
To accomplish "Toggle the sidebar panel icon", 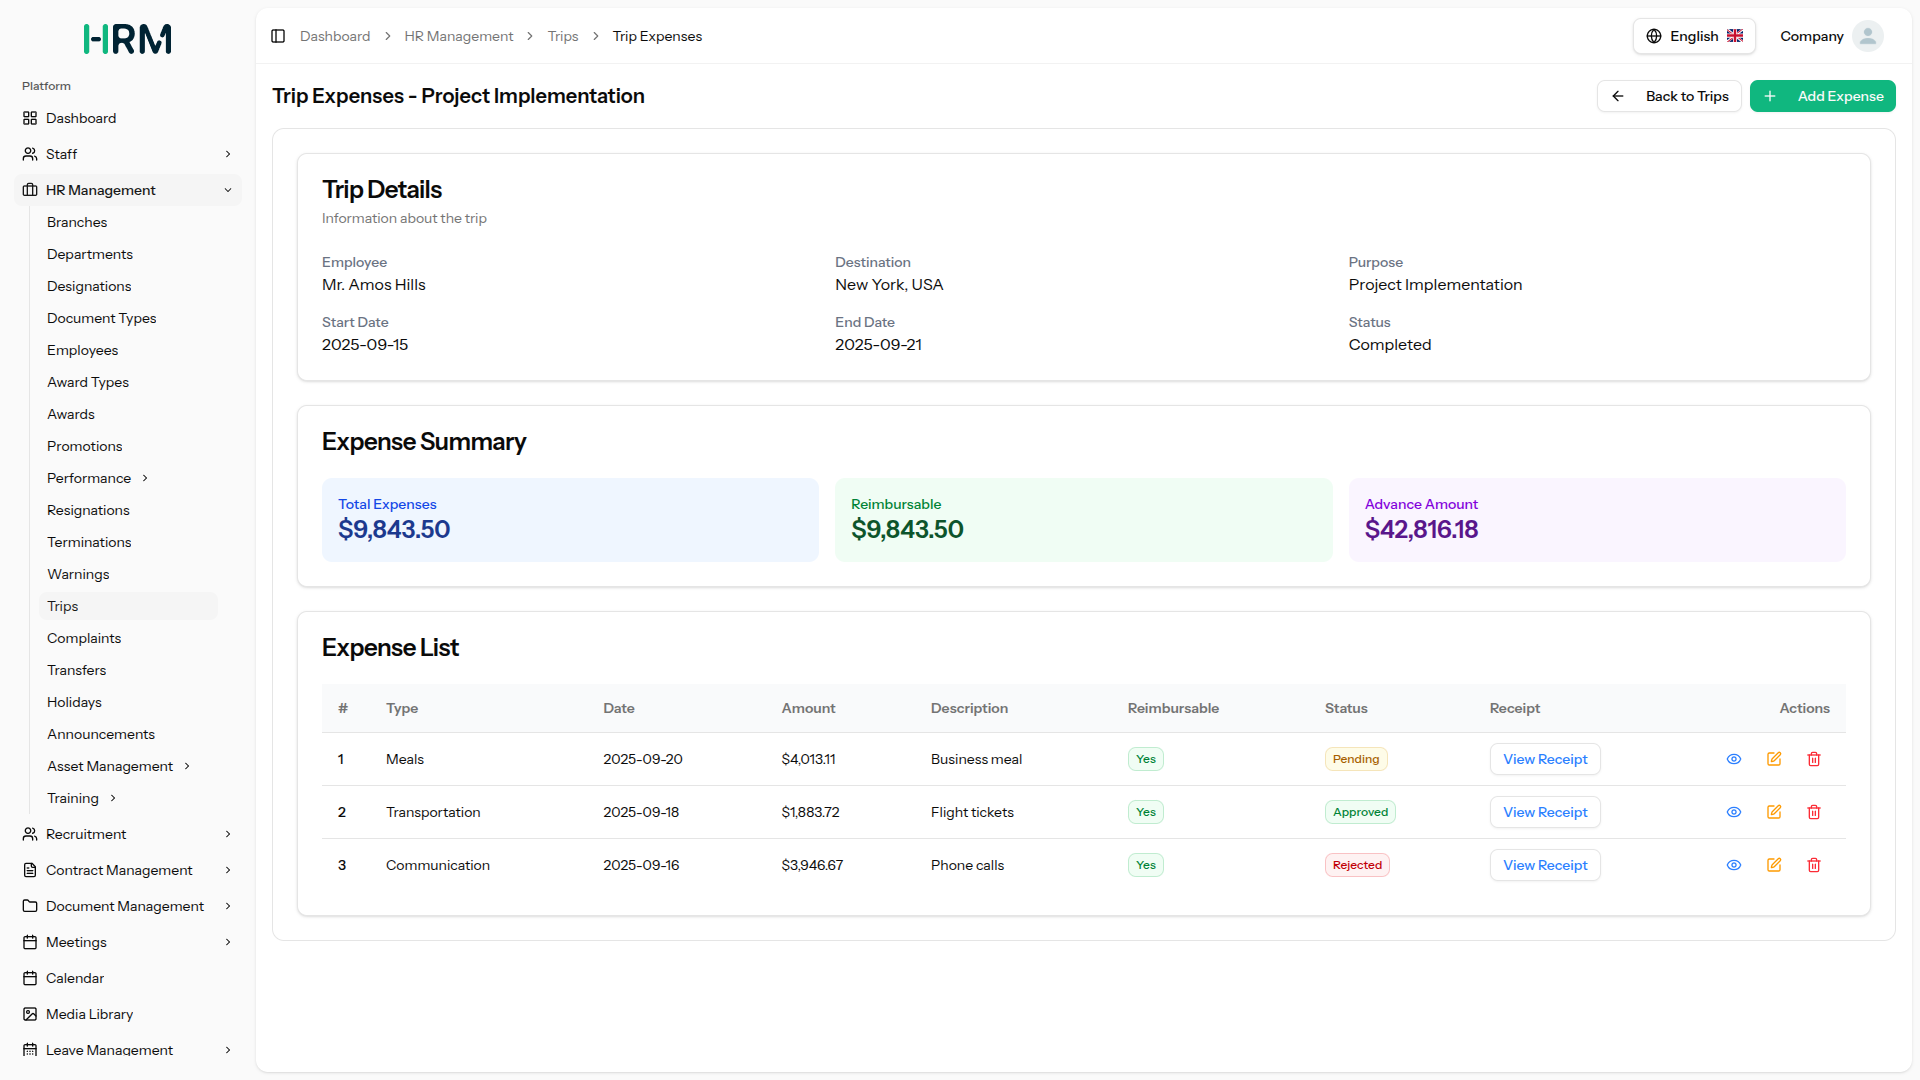I will (x=278, y=36).
